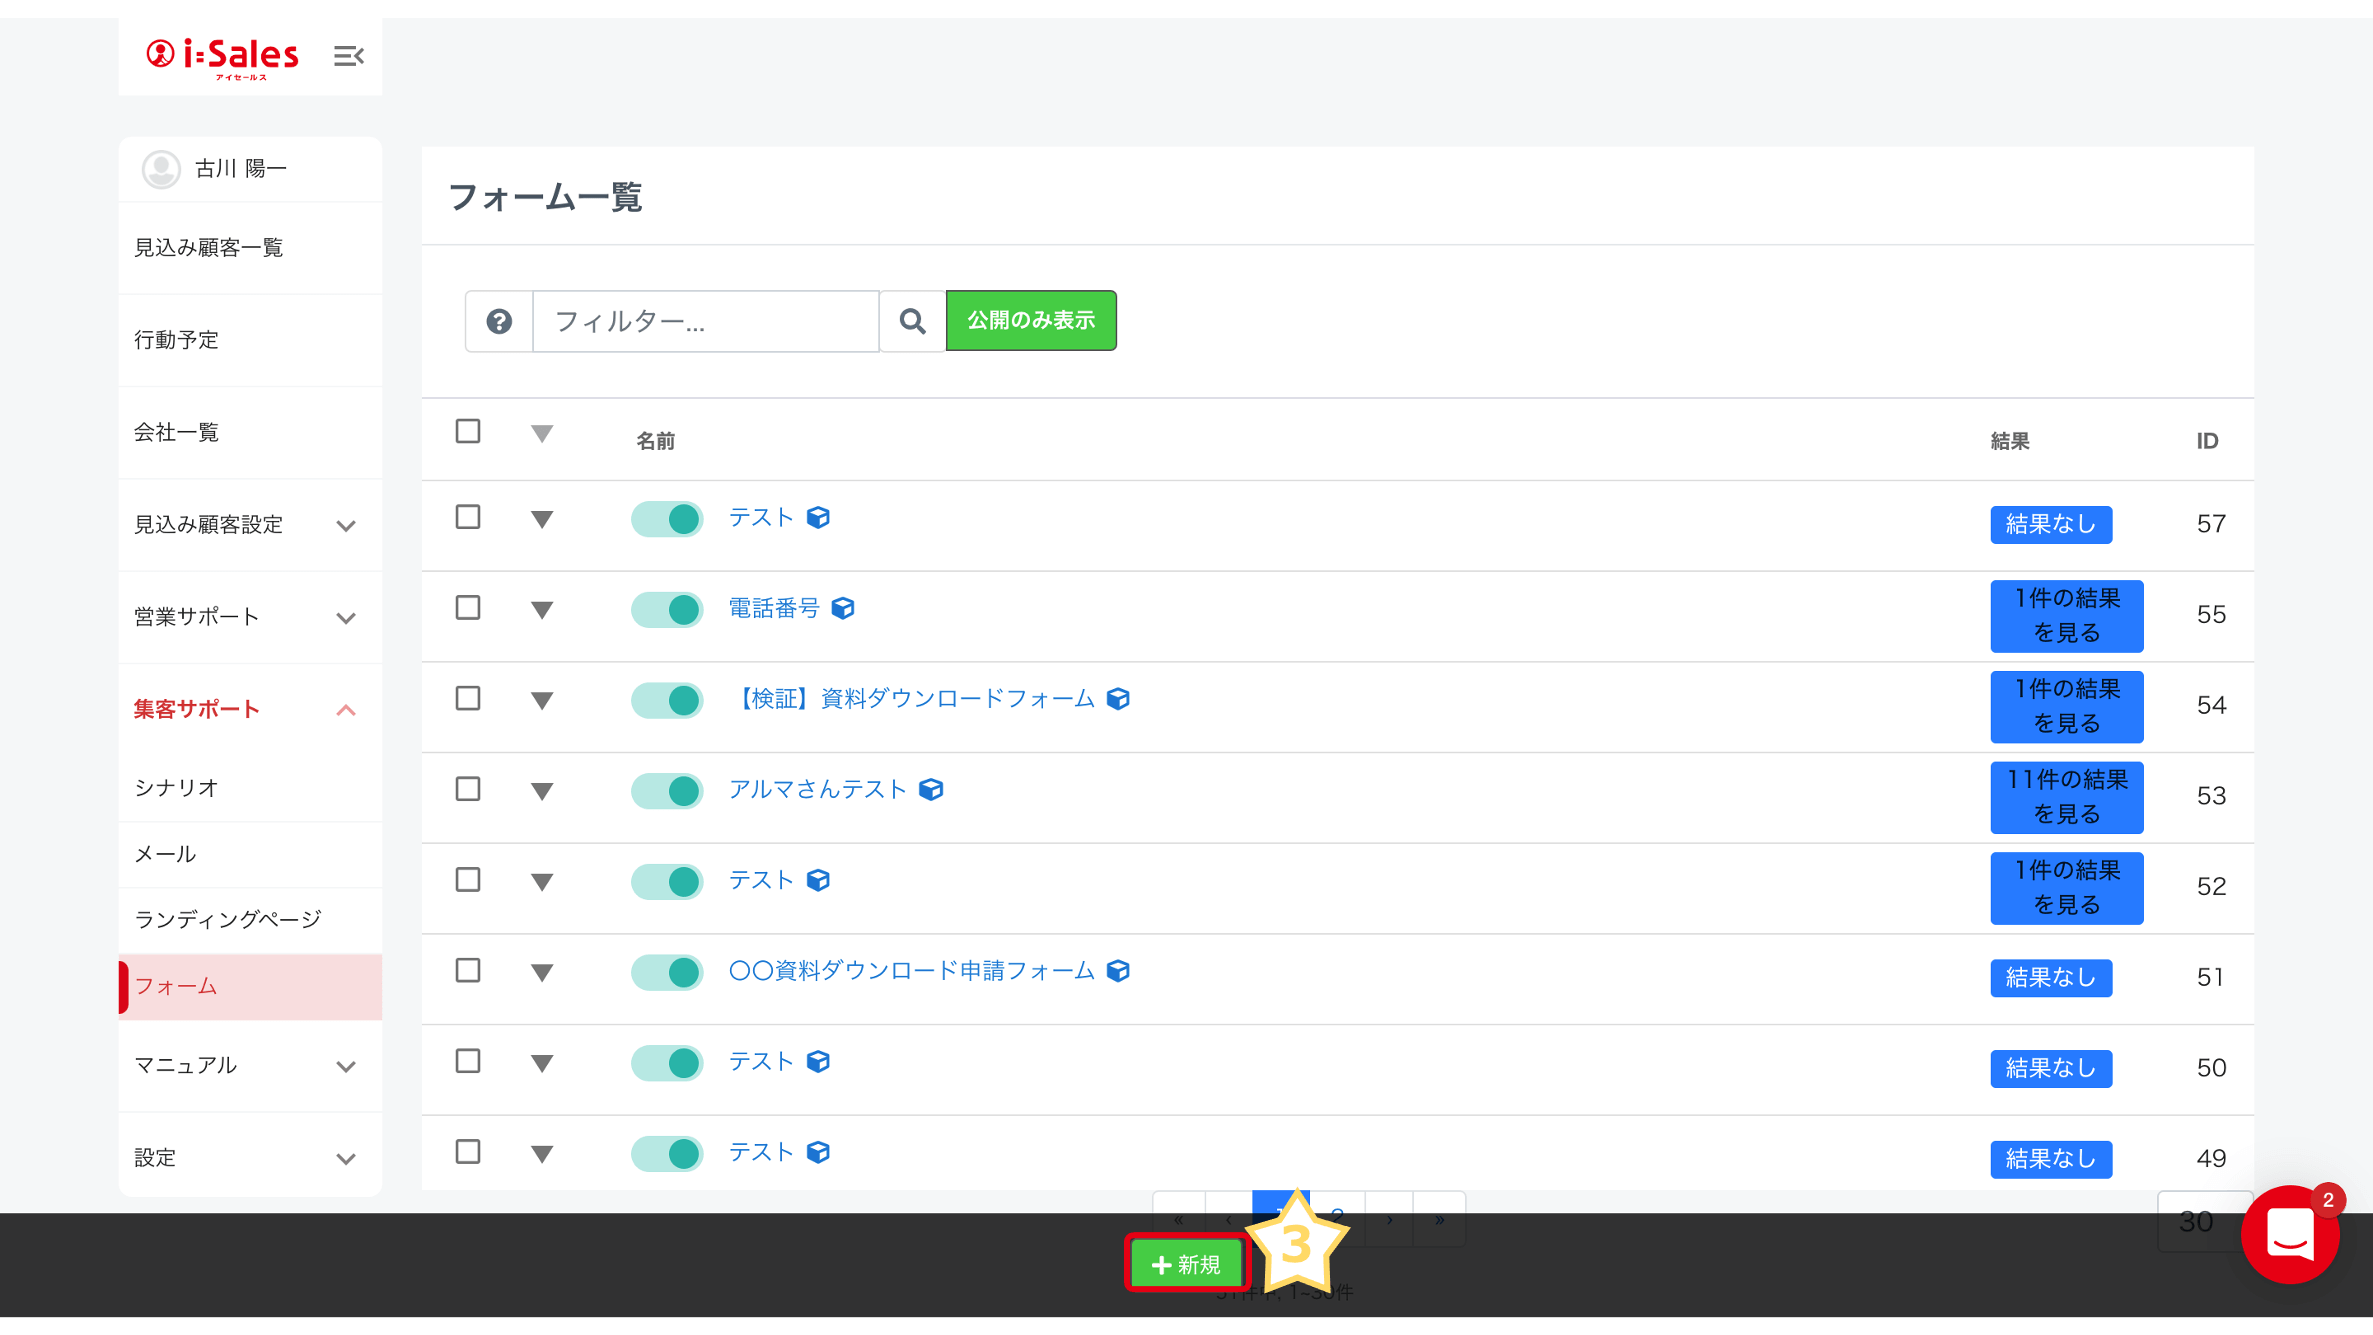Image resolution: width=2373 pixels, height=1335 pixels.
Task: Click the 公開のみ表示 button
Action: point(1031,320)
